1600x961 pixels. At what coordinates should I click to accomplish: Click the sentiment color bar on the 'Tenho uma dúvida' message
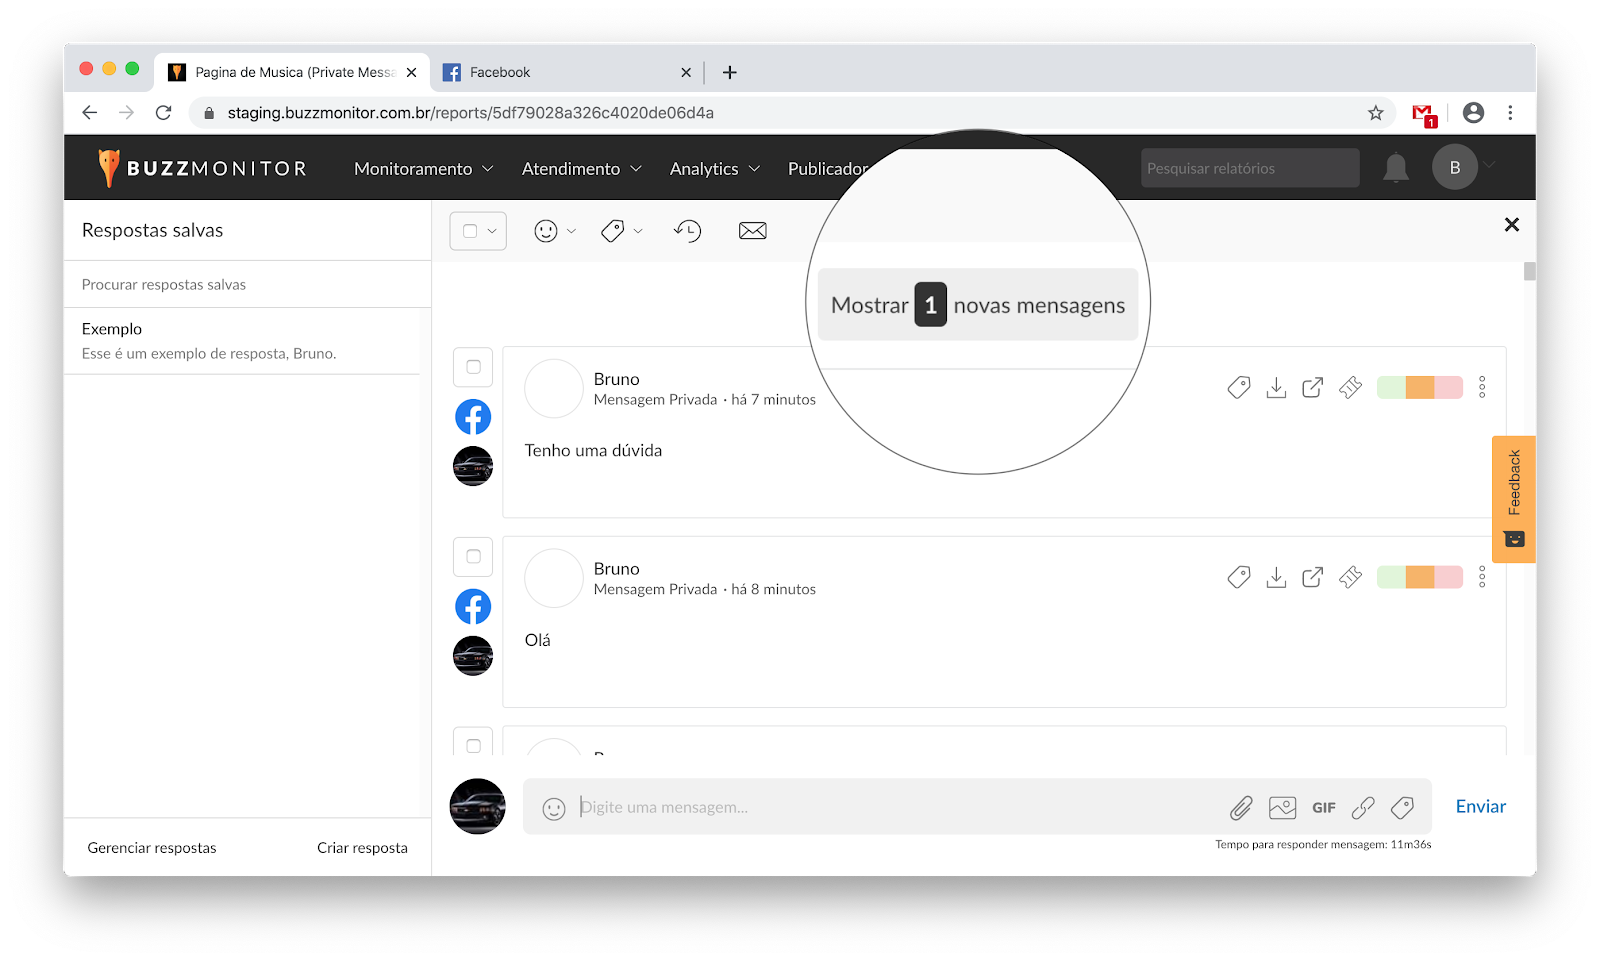(1419, 388)
